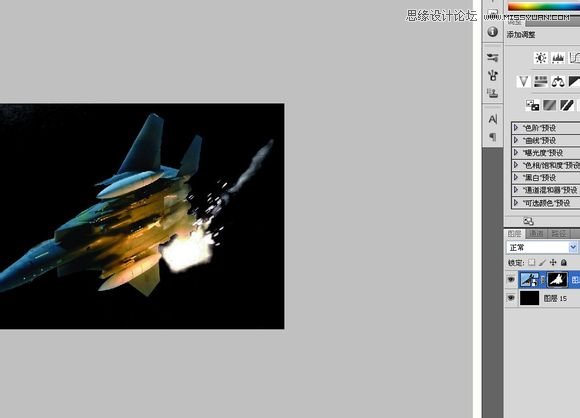Add a Hue/Saturation adjustment
The width and height of the screenshot is (580, 418).
pos(541,81)
